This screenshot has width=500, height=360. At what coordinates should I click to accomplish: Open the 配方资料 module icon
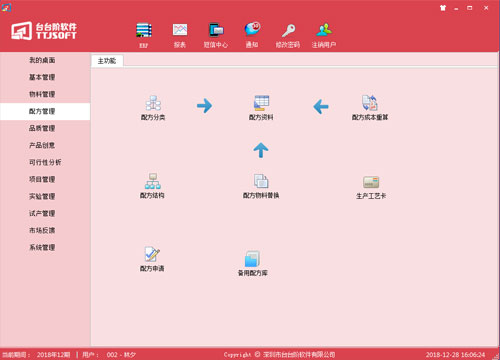pyautogui.click(x=261, y=103)
